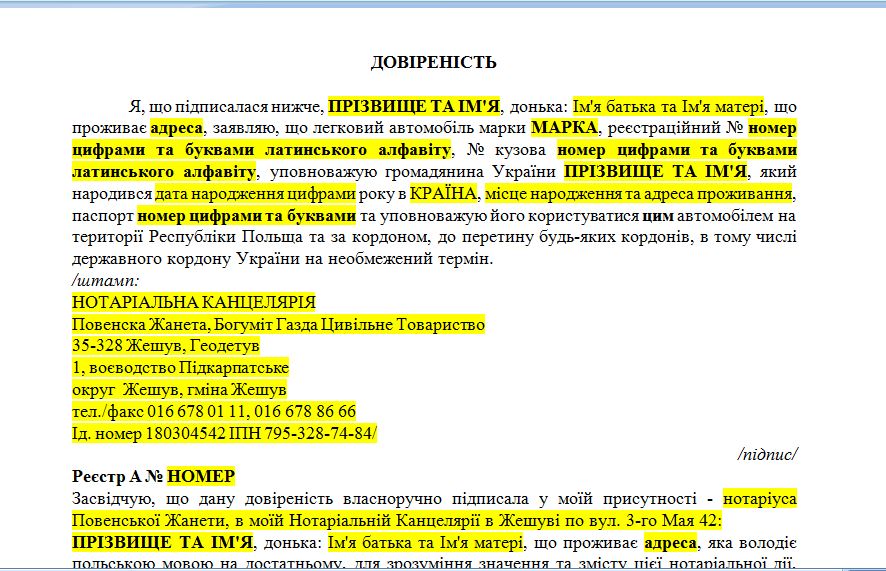This screenshot has height=571, width=886.
Task: Click the highlighted КРАЇНА placeholder
Action: click(445, 193)
